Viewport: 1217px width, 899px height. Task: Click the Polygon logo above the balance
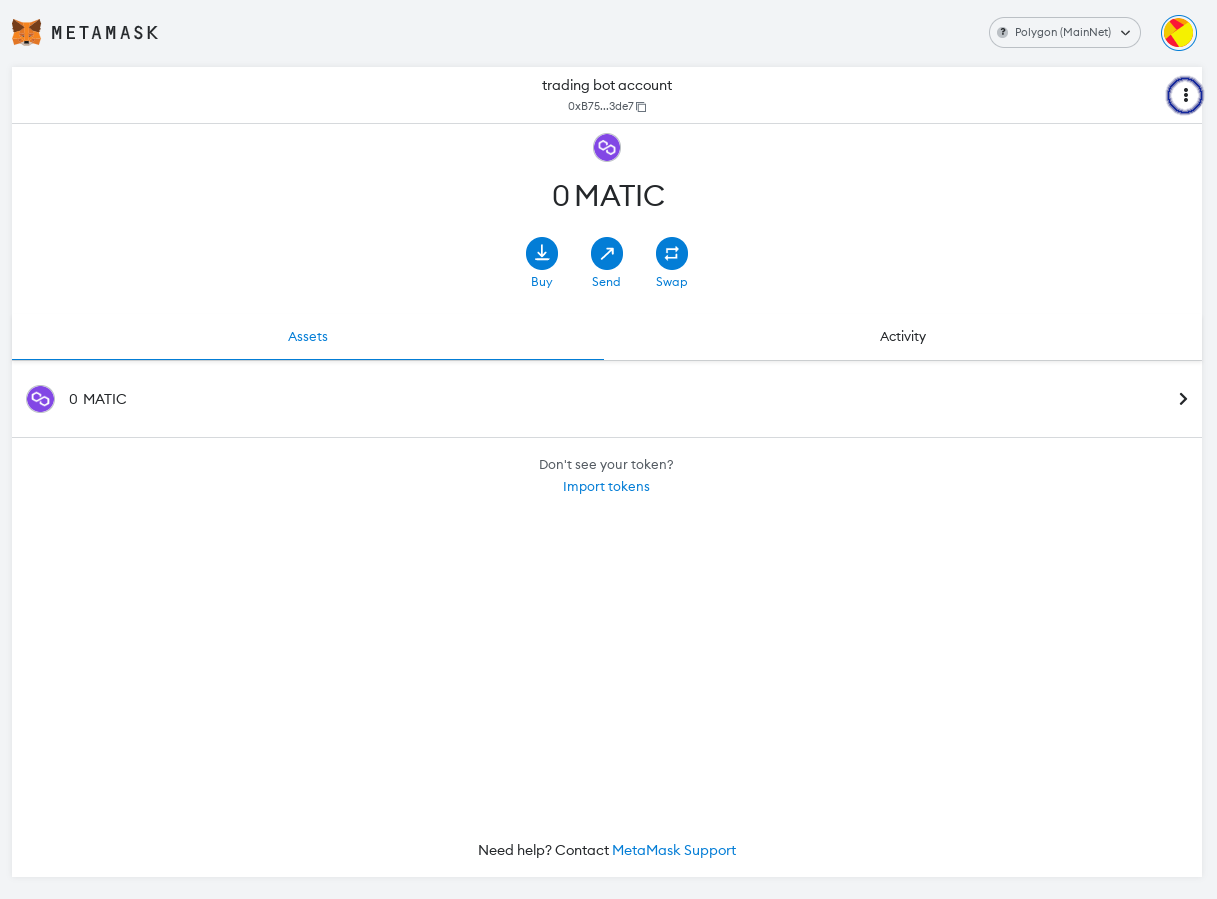607,147
